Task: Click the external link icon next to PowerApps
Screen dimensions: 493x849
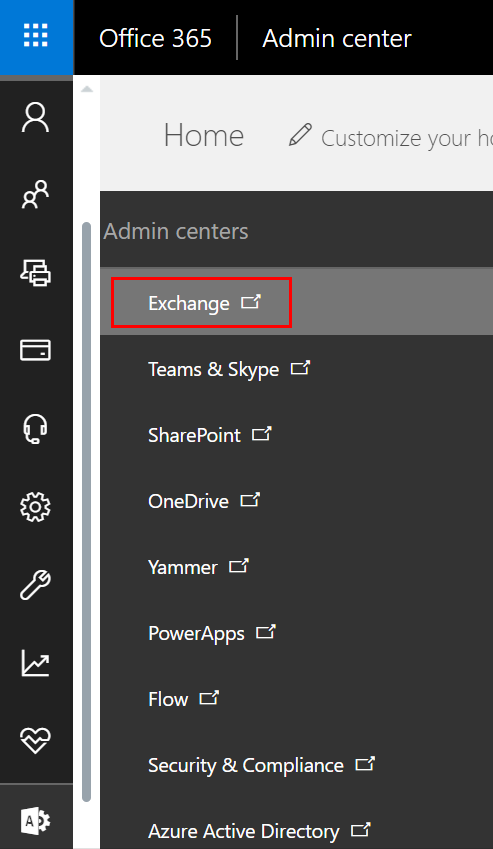Action: tap(266, 632)
